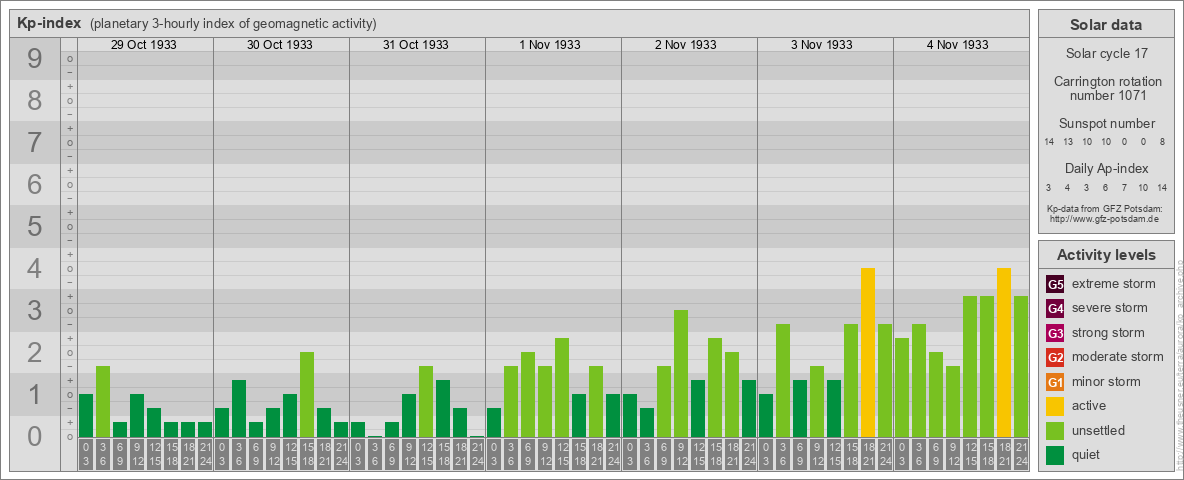Click the G5 extreme storm badge
The width and height of the screenshot is (1184, 480).
[1055, 285]
